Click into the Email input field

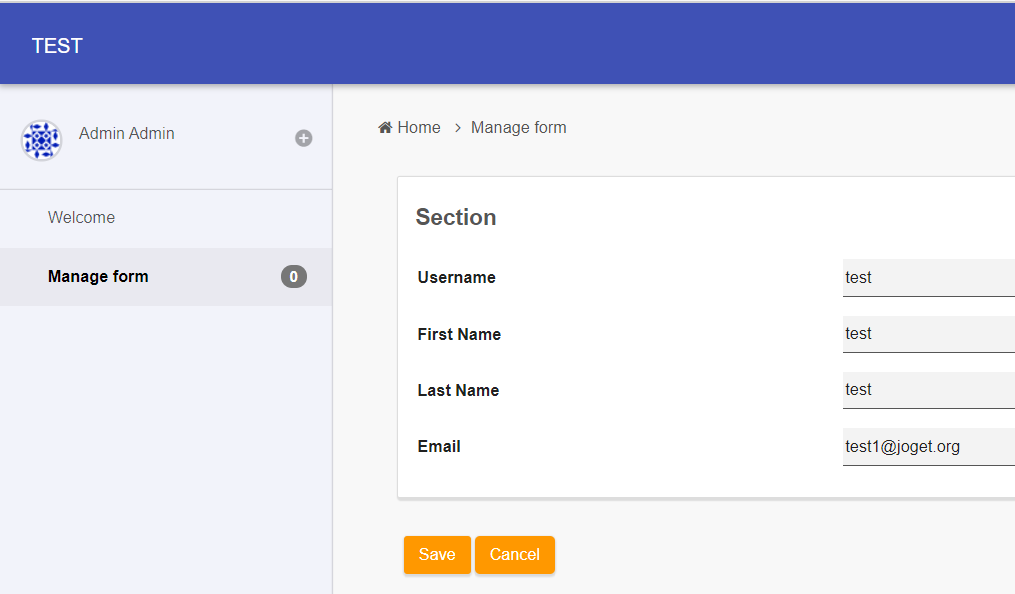click(x=928, y=447)
